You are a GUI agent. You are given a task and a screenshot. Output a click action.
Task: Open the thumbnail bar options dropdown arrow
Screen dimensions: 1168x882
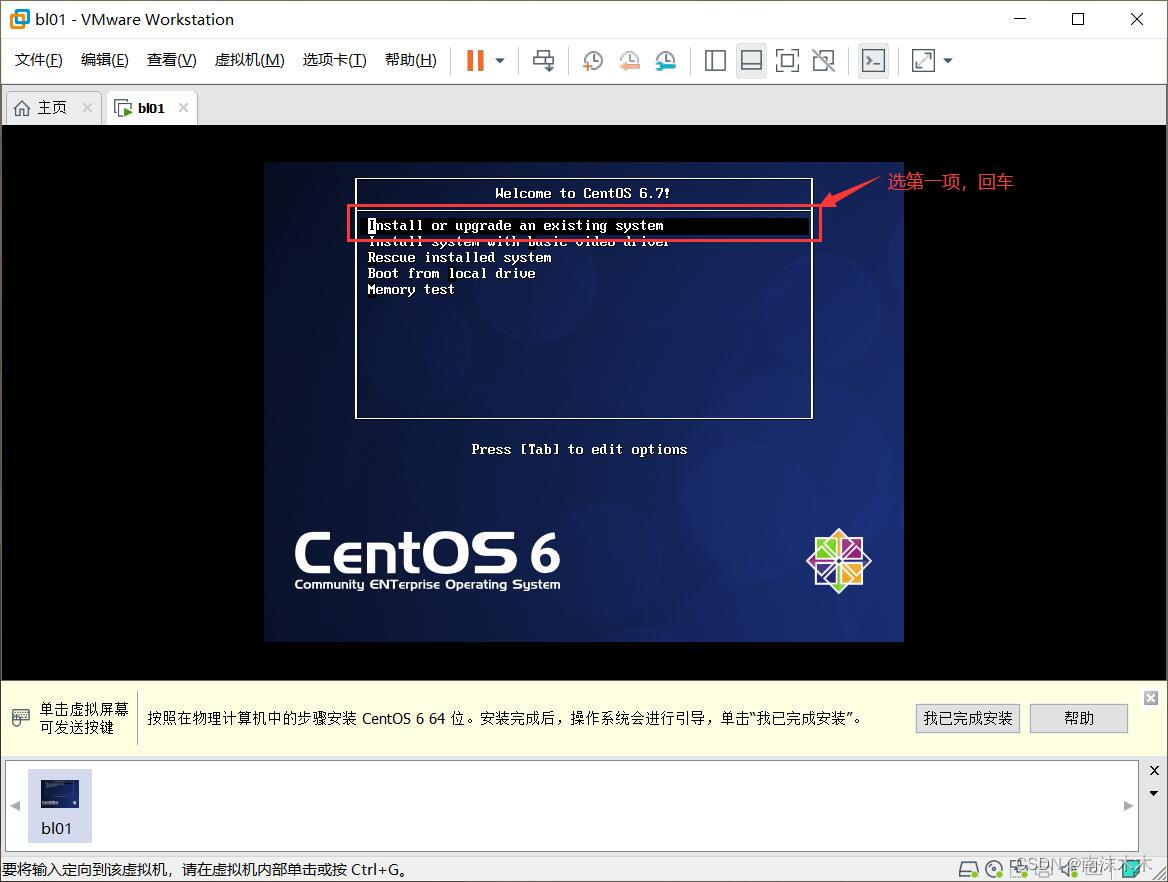[1154, 793]
